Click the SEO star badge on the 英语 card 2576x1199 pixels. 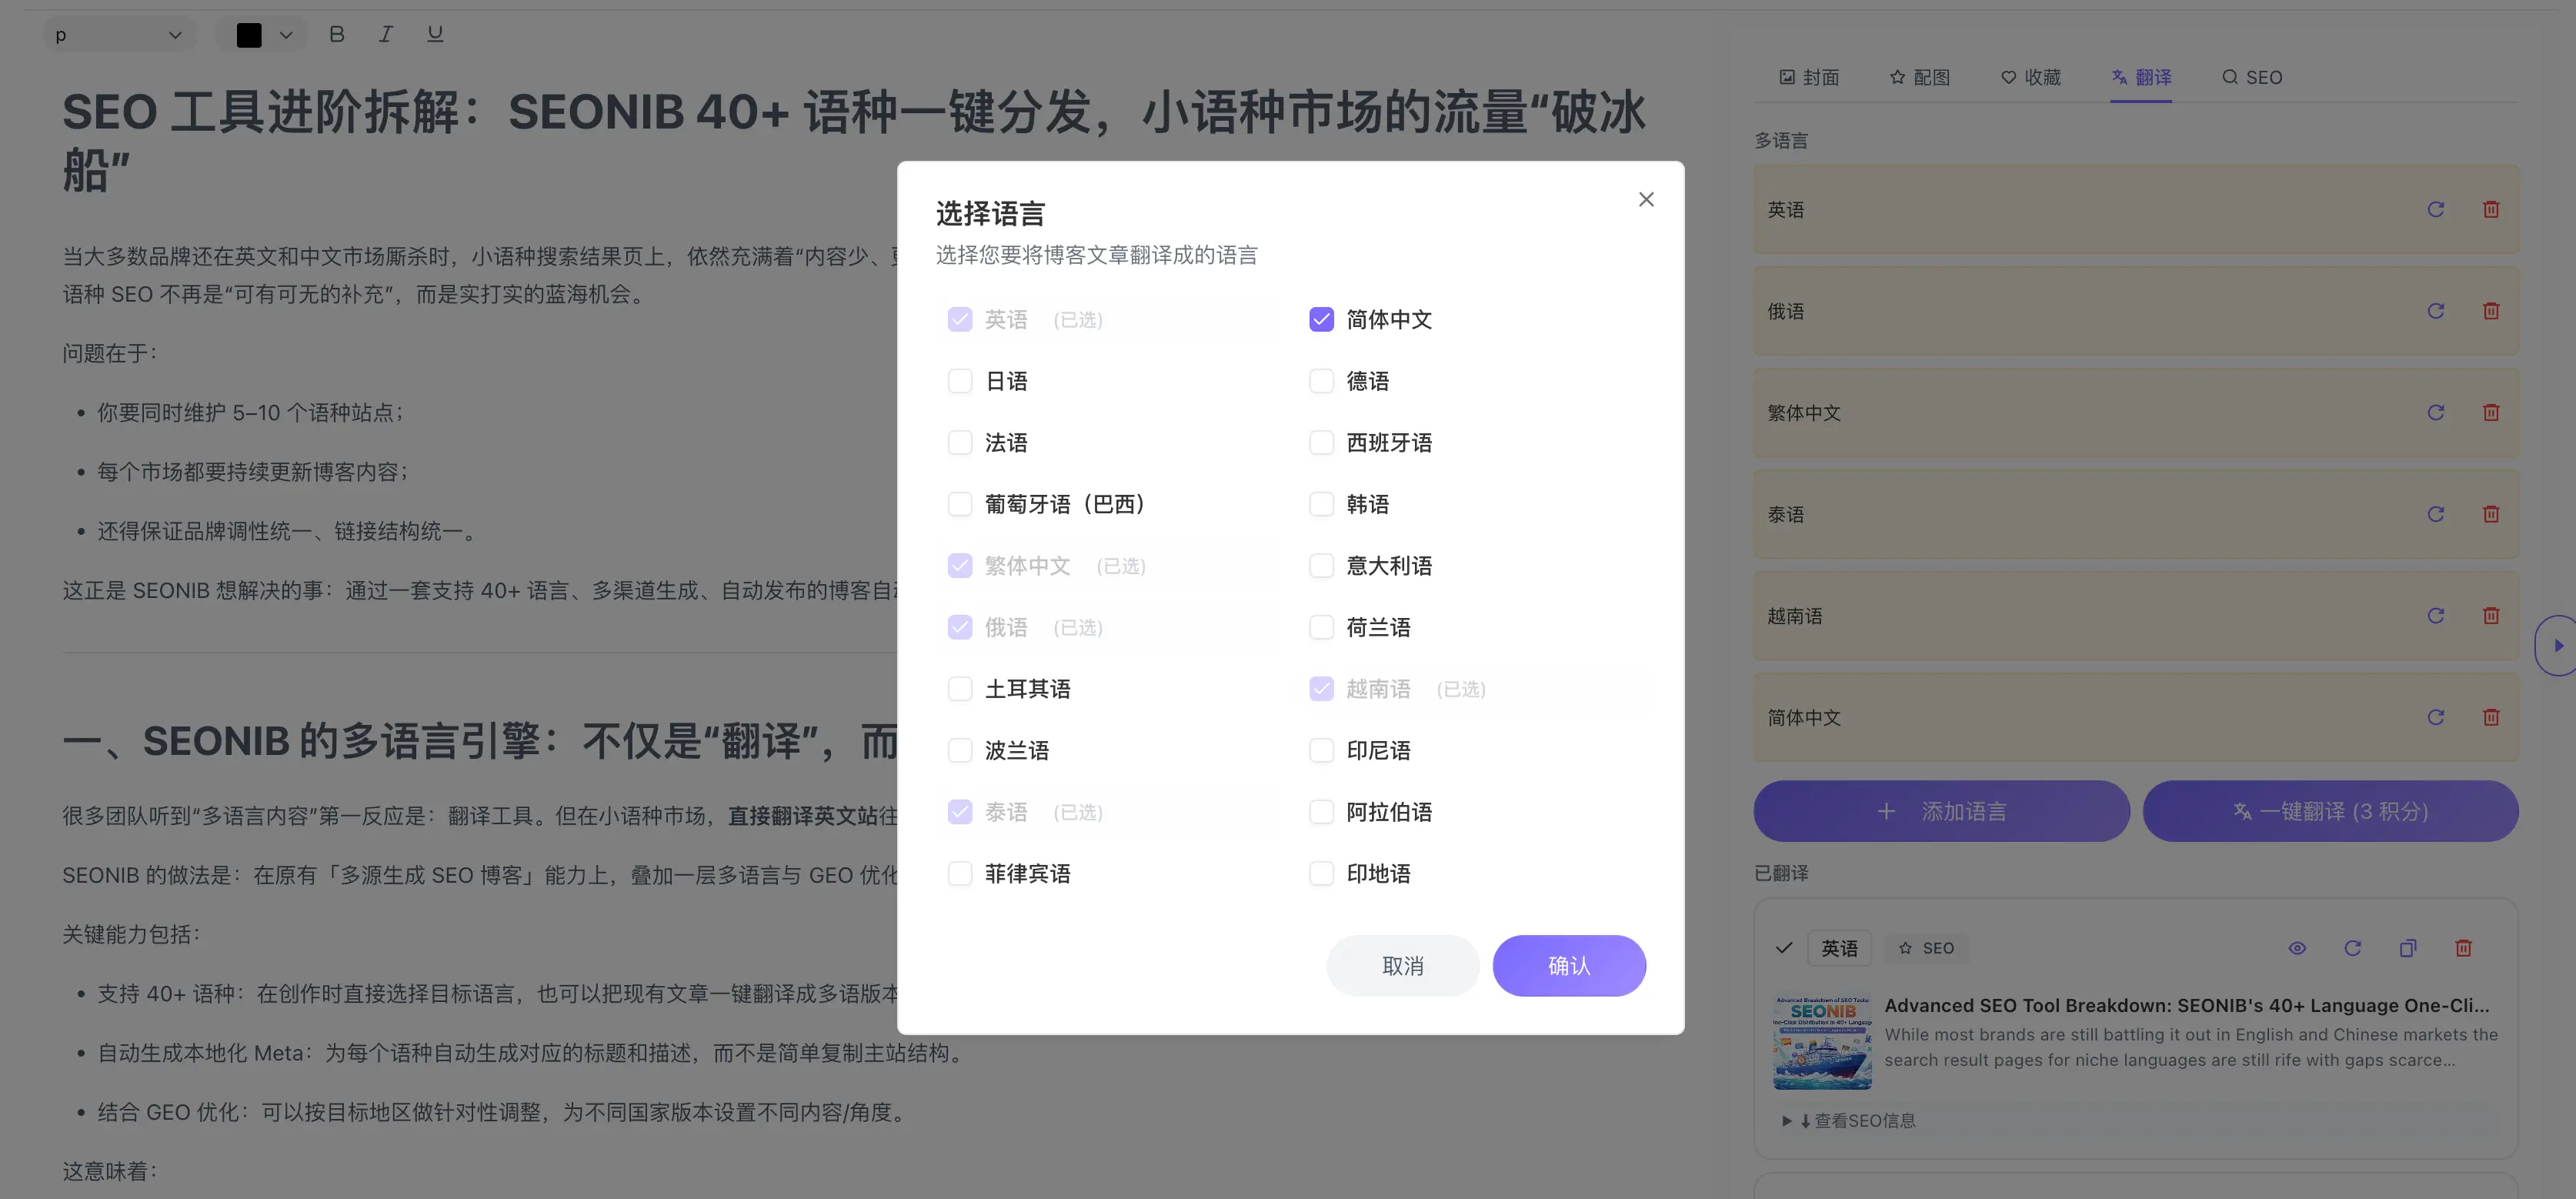1926,948
